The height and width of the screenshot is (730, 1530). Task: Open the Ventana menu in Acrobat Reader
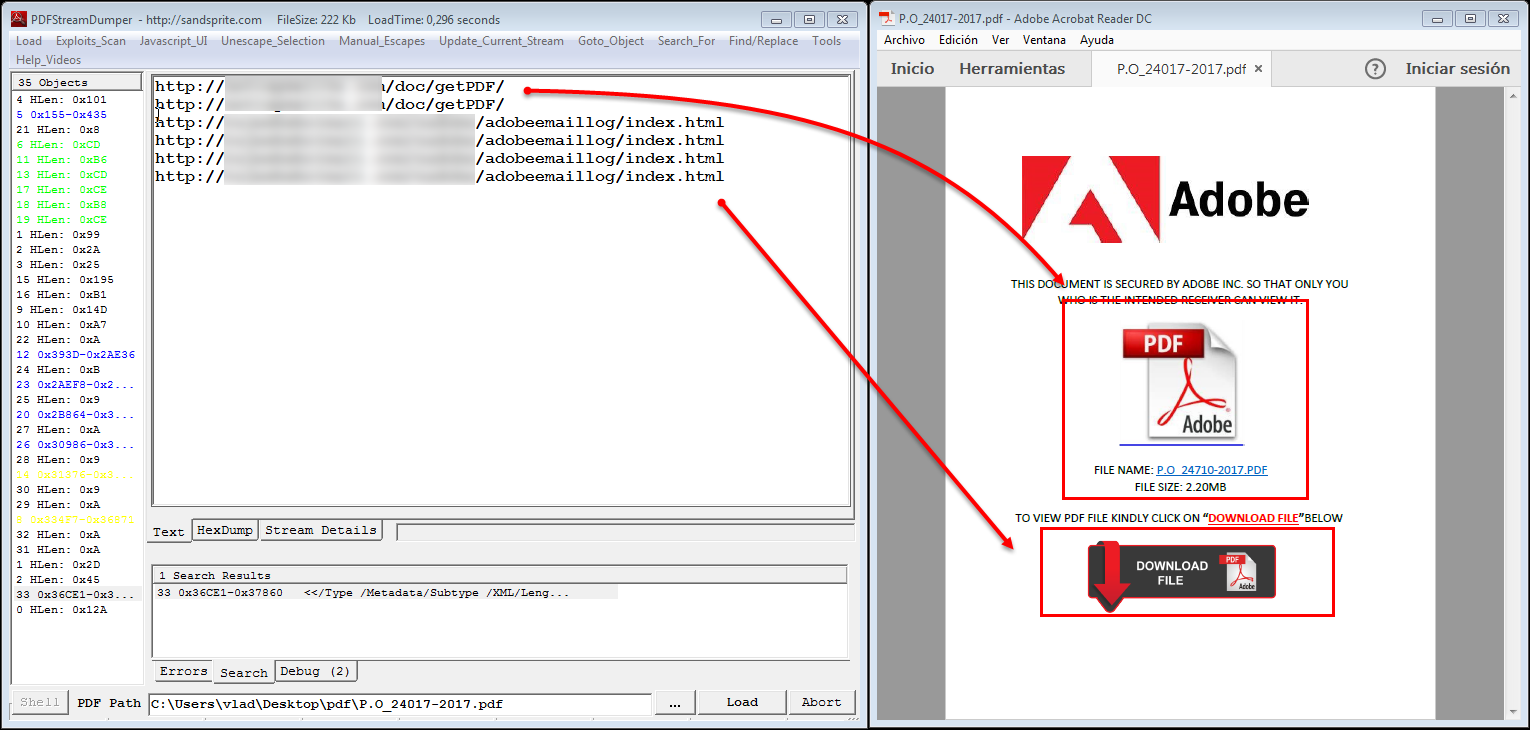(x=1044, y=40)
